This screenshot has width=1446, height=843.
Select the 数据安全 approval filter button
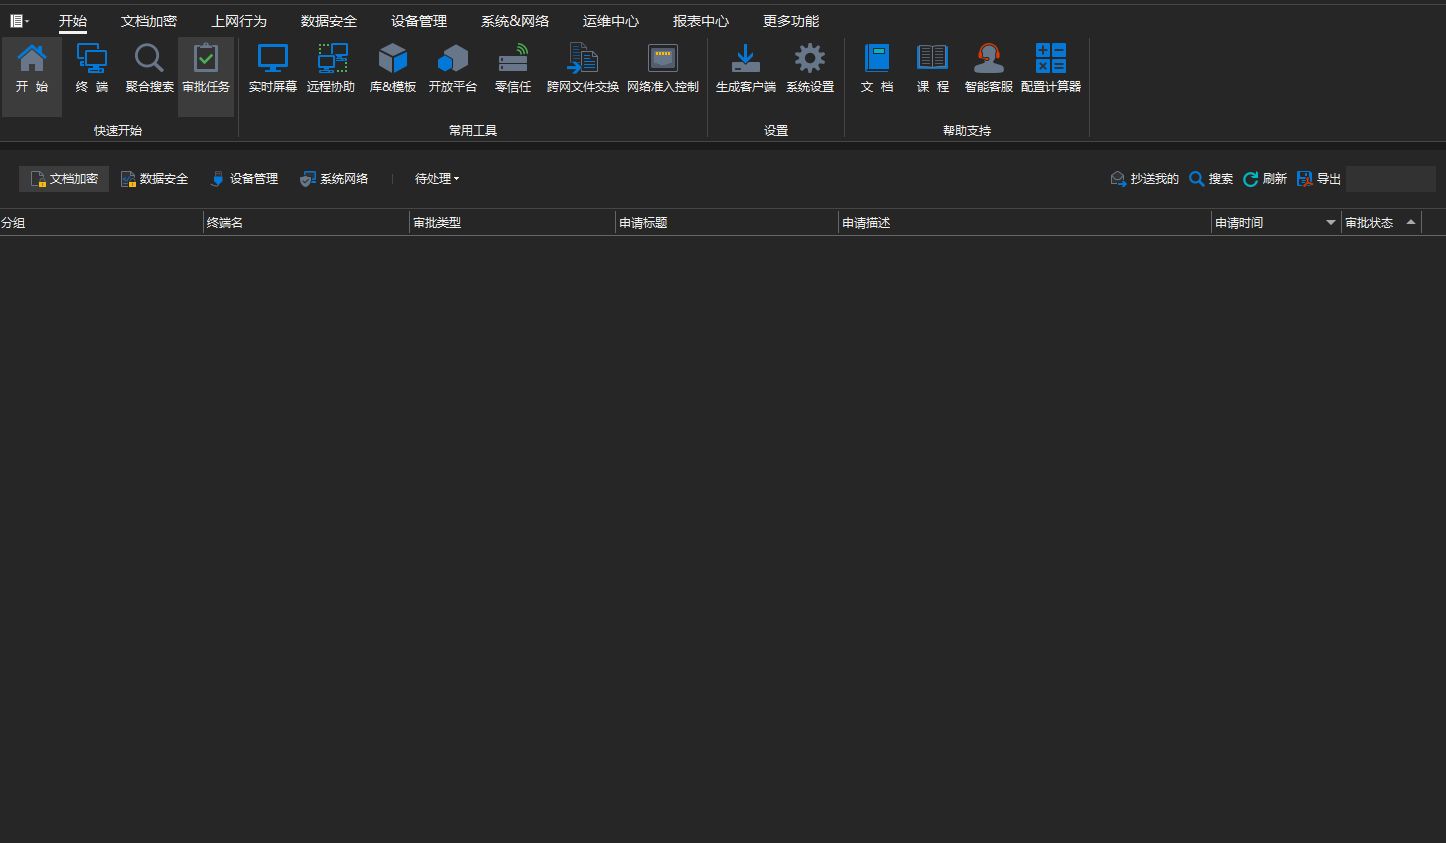click(x=154, y=179)
